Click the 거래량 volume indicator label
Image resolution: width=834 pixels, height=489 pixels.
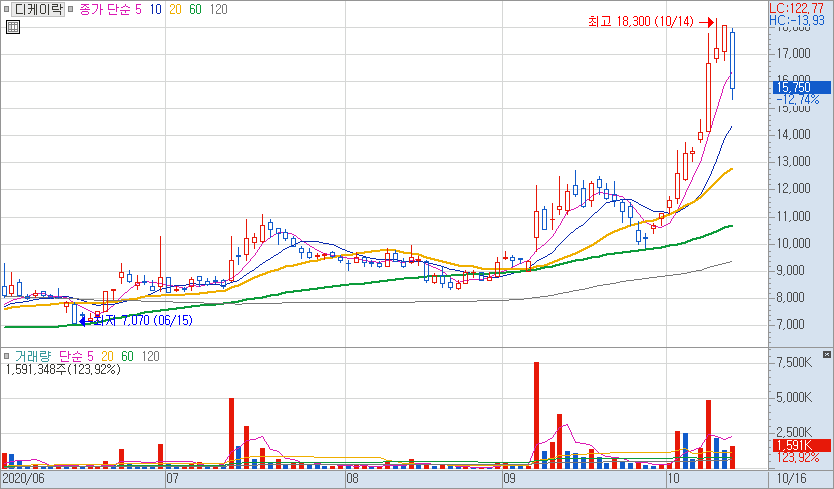click(x=33, y=356)
